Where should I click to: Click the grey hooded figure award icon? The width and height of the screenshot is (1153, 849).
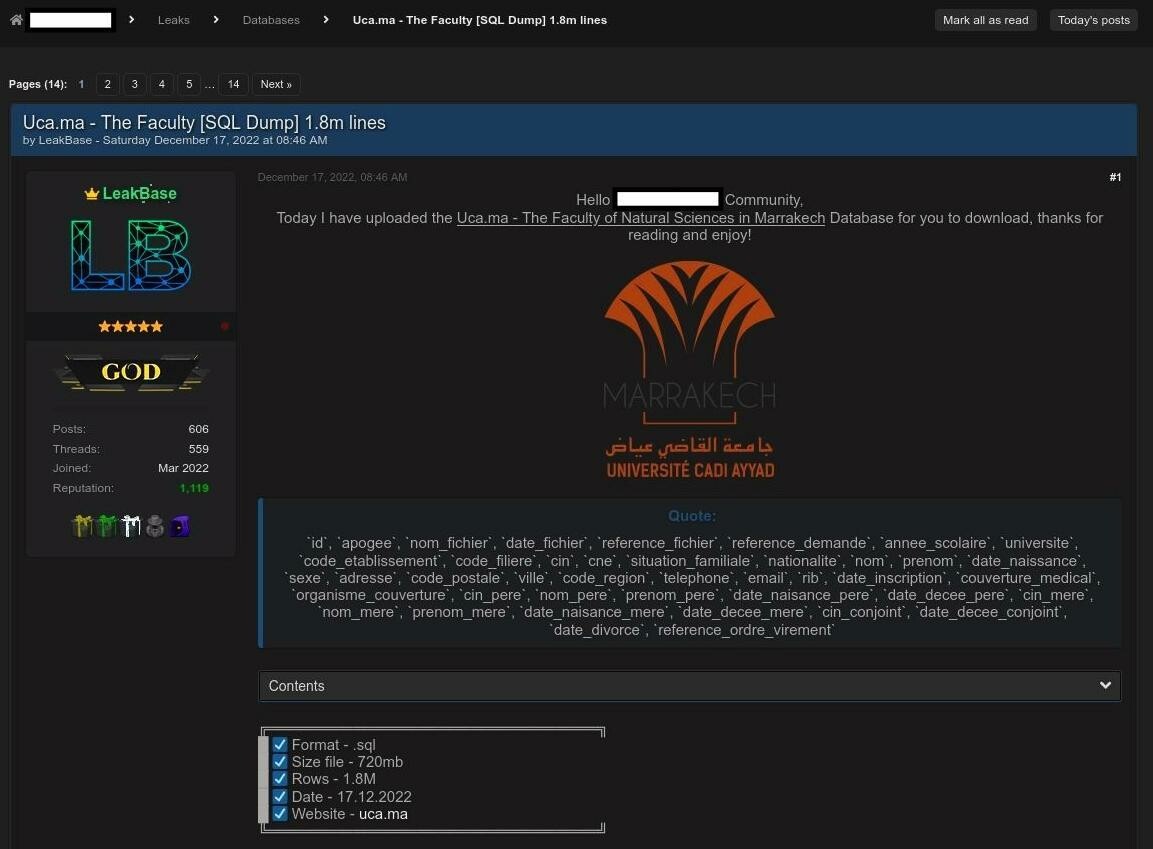(x=154, y=526)
